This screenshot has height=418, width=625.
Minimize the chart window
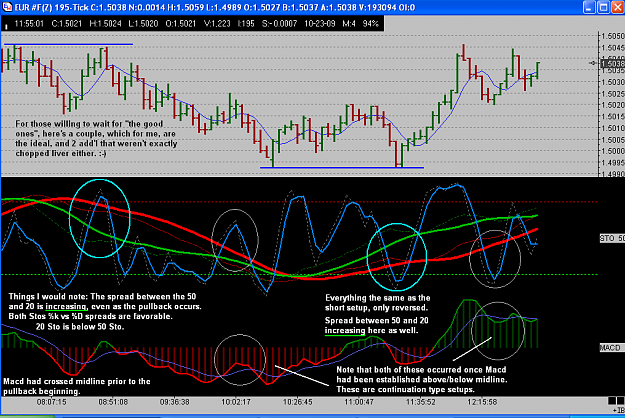click(x=589, y=7)
